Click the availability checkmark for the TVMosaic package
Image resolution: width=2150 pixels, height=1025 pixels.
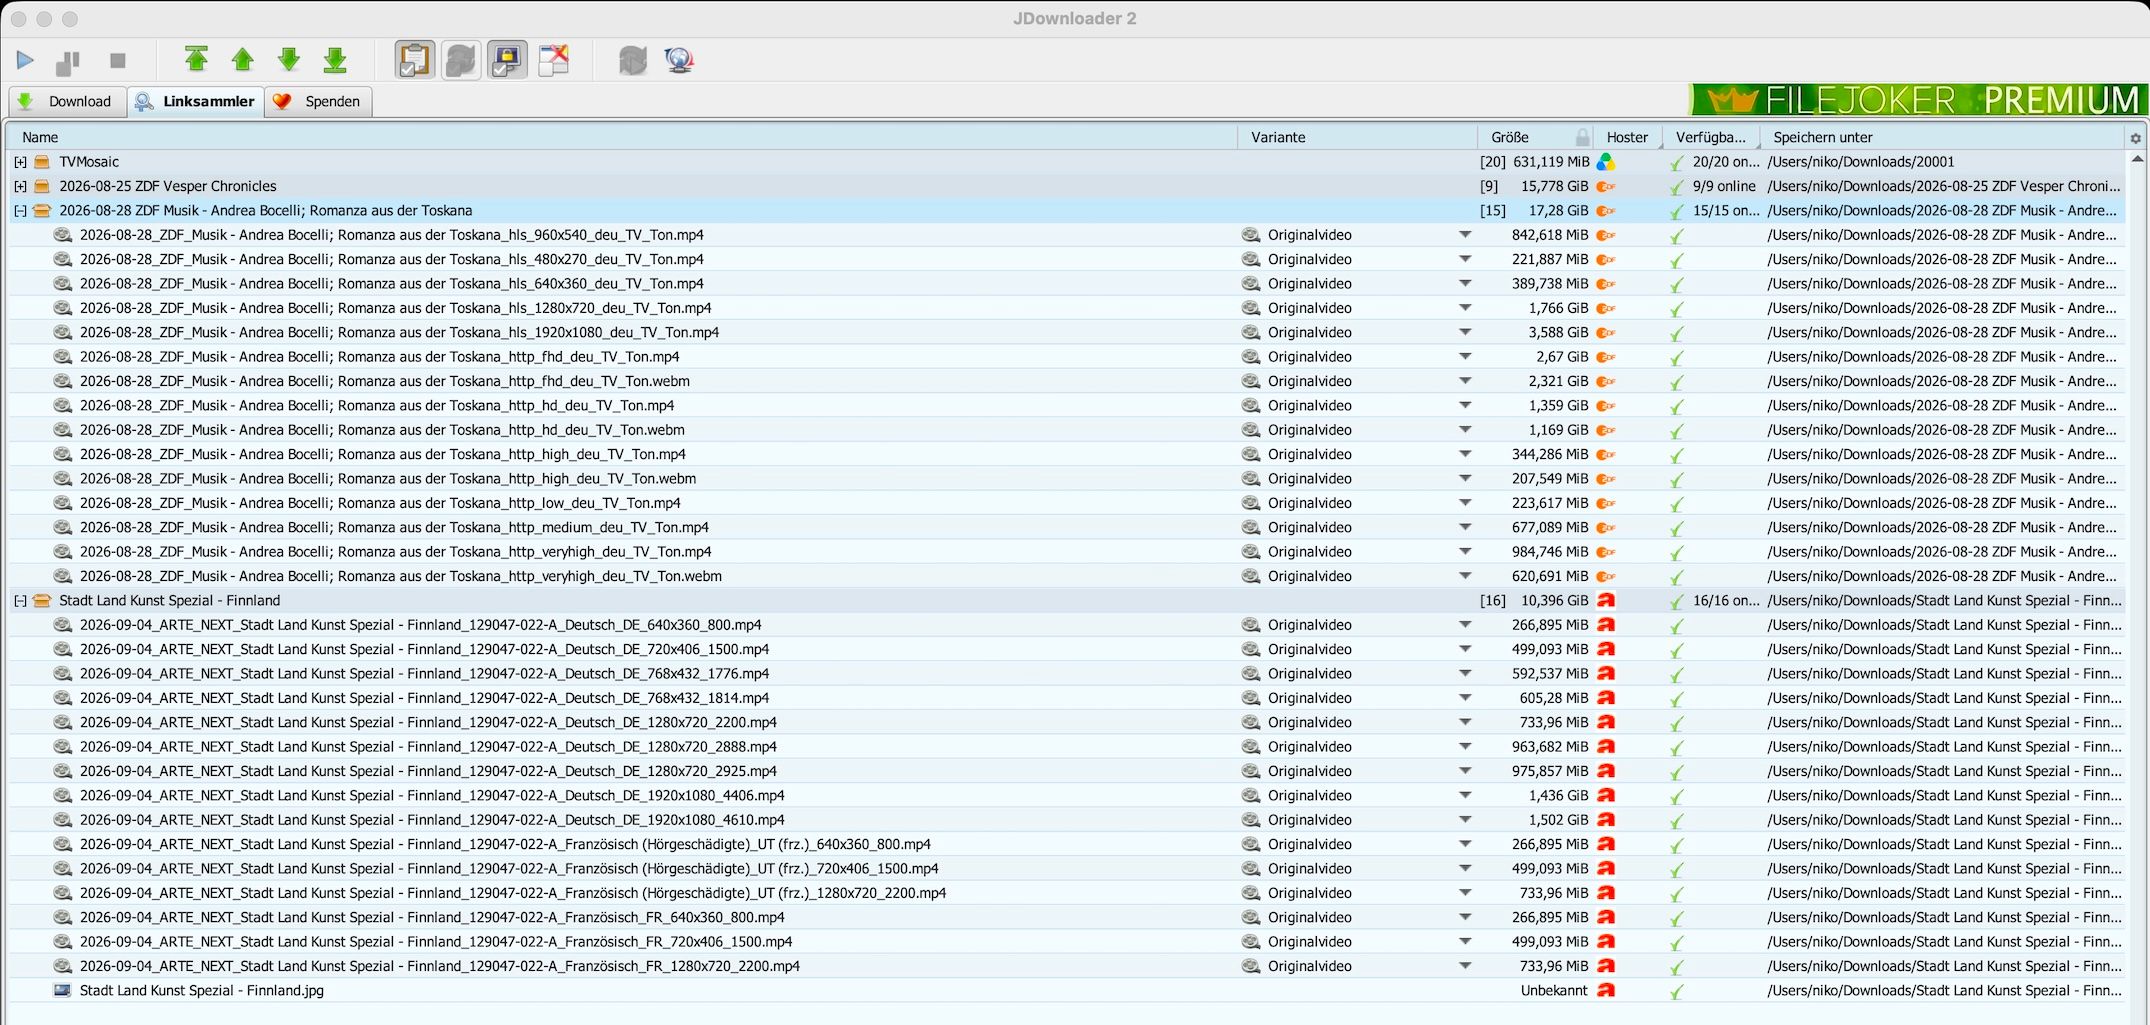[x=1677, y=162]
